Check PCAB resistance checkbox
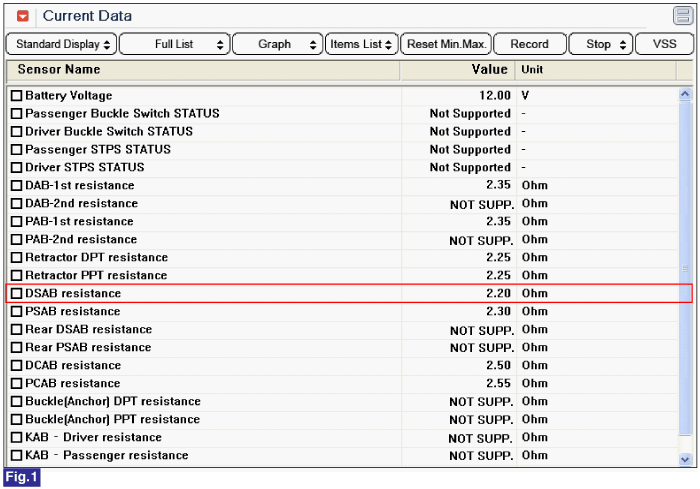 (17, 384)
